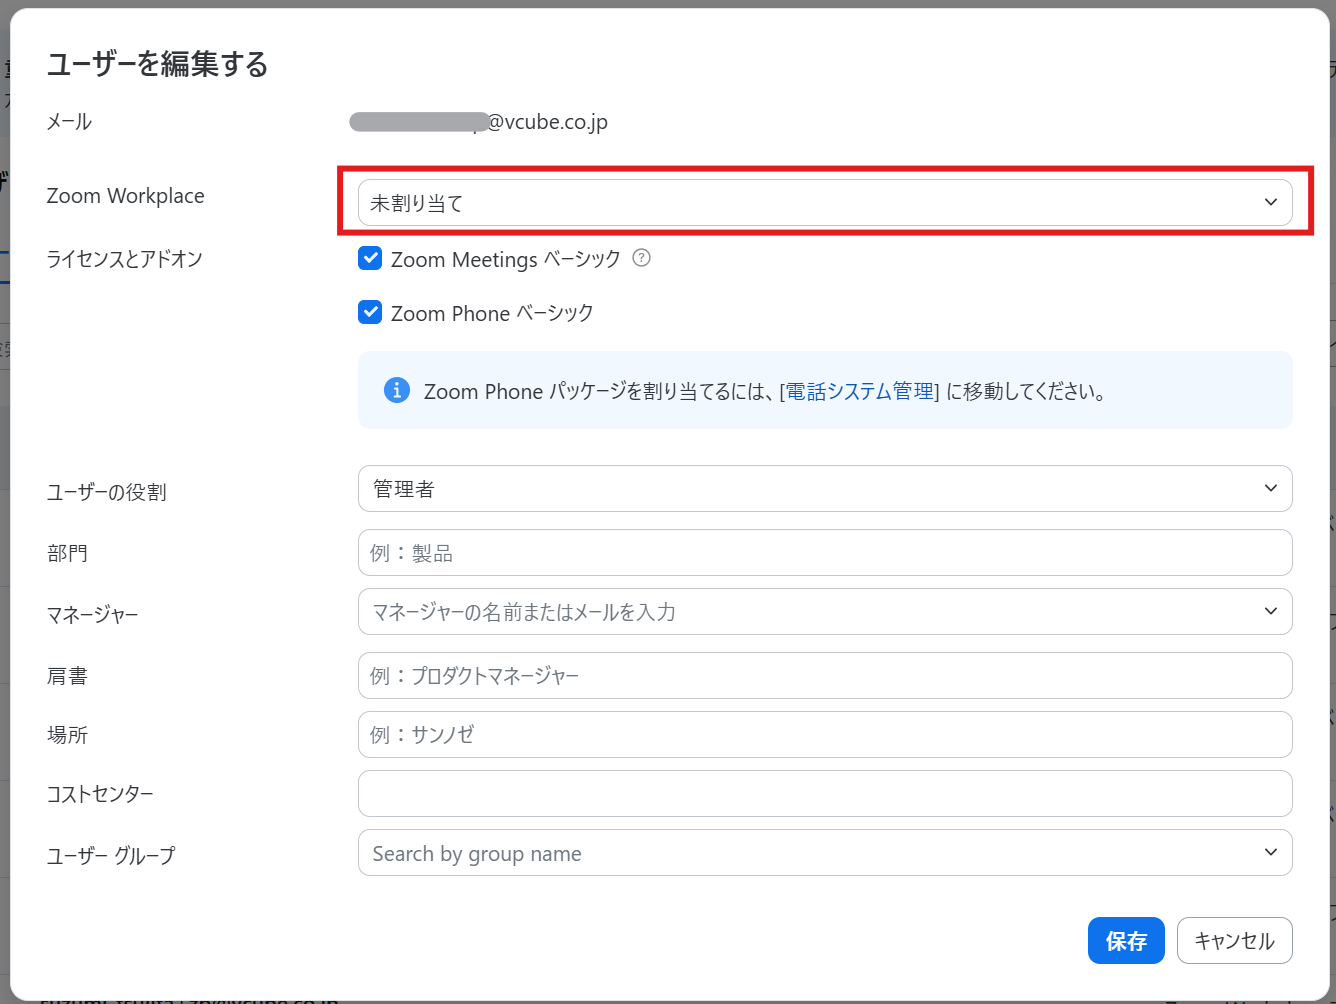Click the Zoom Workplace field label
Image resolution: width=1336 pixels, height=1004 pixels.
(126, 196)
